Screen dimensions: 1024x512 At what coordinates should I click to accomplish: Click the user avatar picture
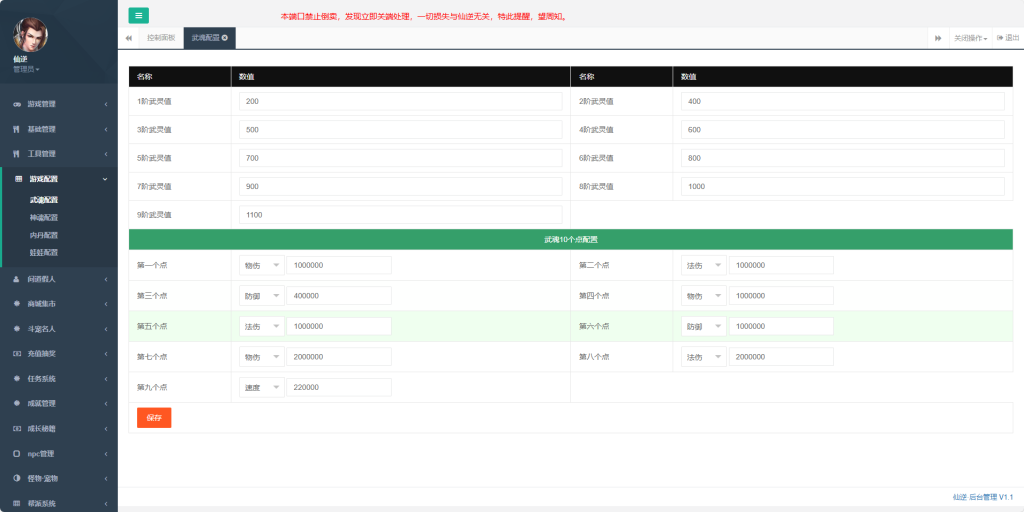[x=30, y=35]
